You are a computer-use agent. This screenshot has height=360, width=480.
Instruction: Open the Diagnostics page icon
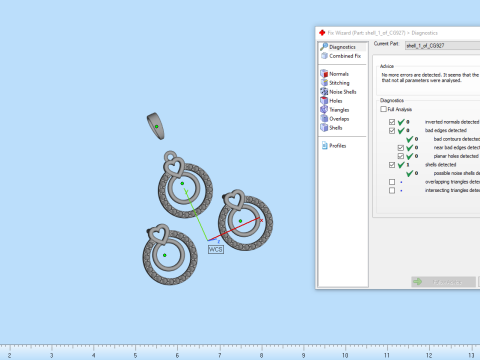324,47
